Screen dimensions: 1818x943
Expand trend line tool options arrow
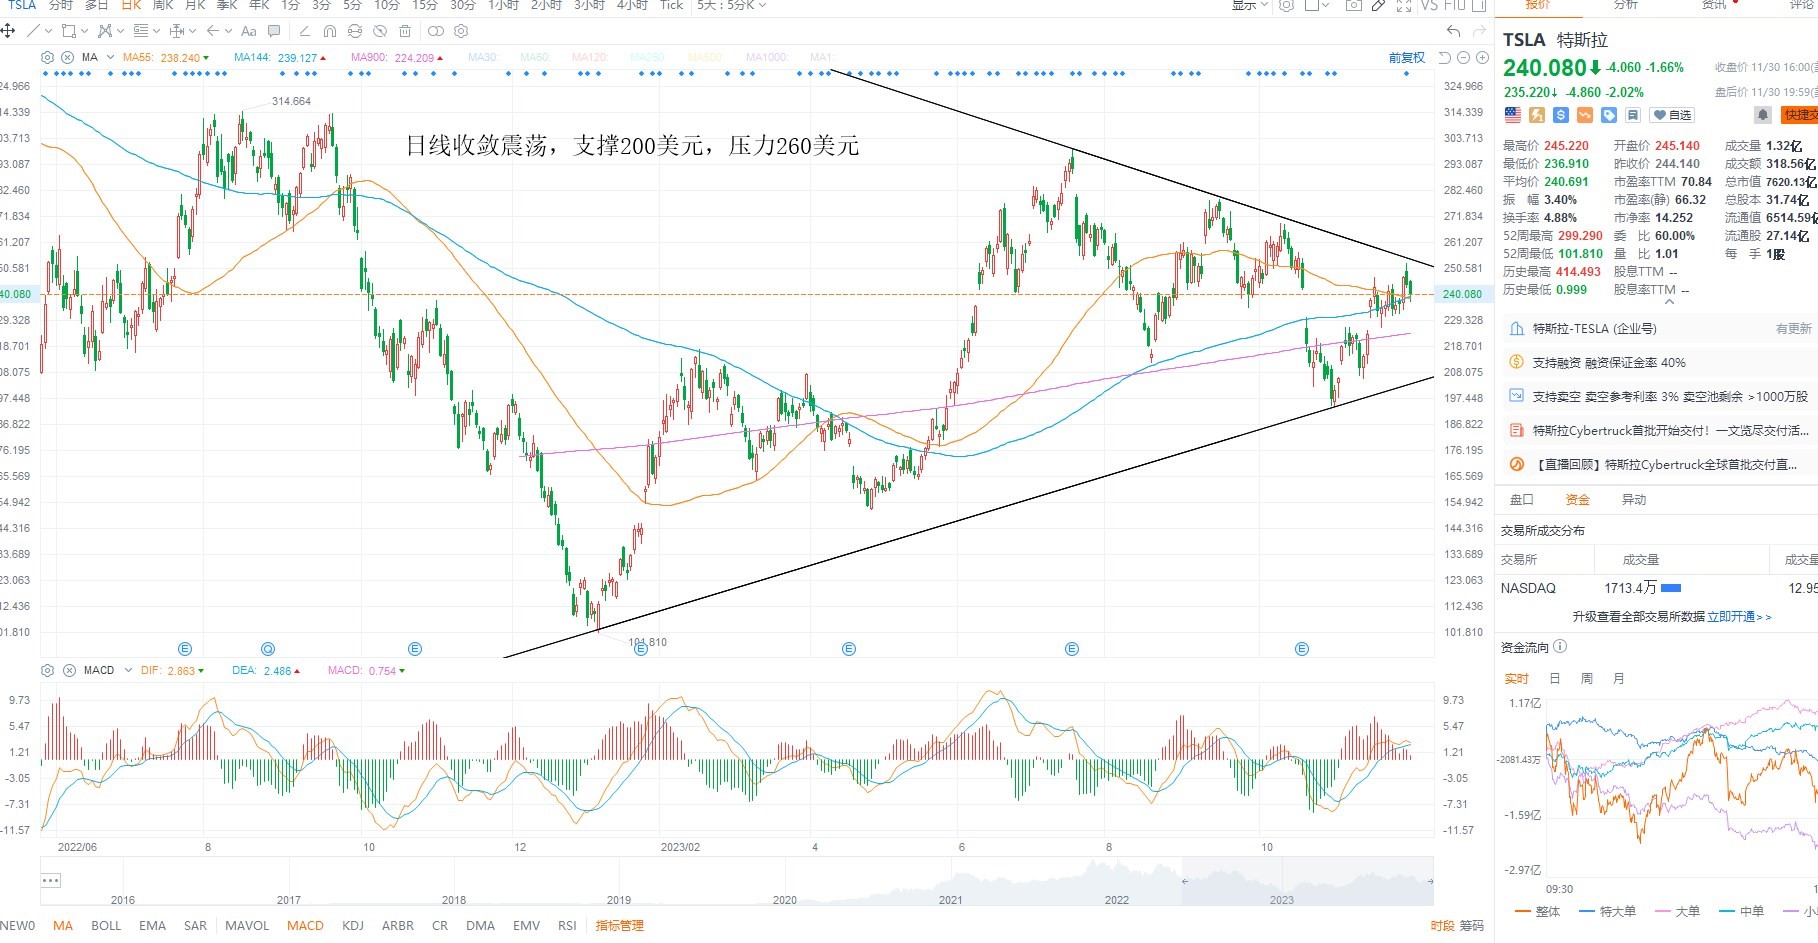coord(48,31)
